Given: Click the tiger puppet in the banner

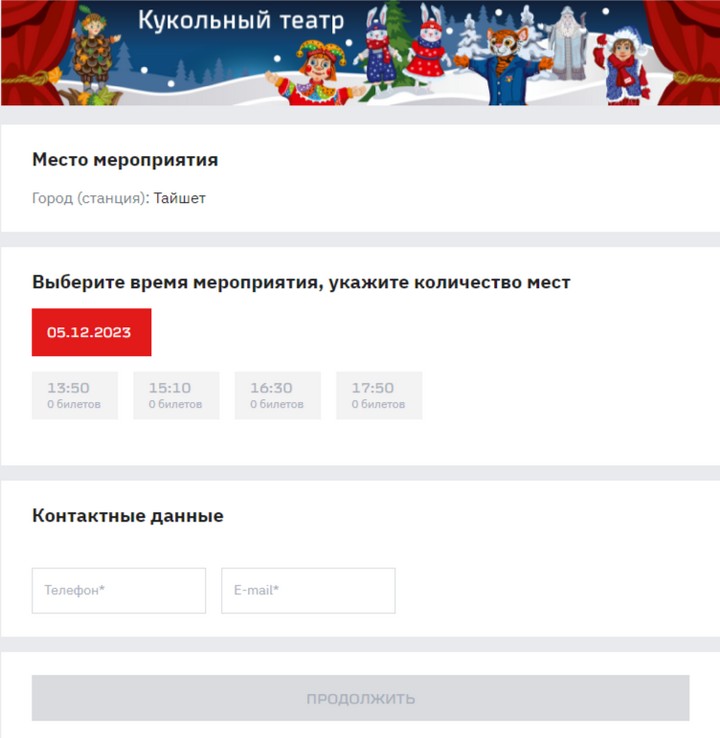Looking at the screenshot, I should coord(506,66).
